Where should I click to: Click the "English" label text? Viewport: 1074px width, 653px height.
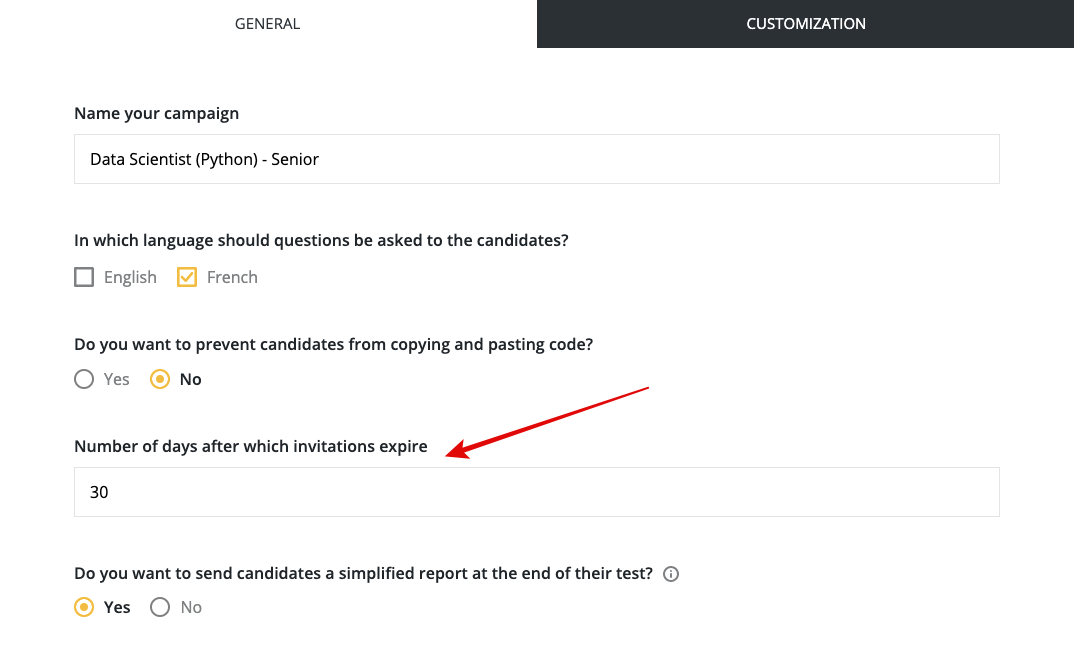(x=130, y=277)
